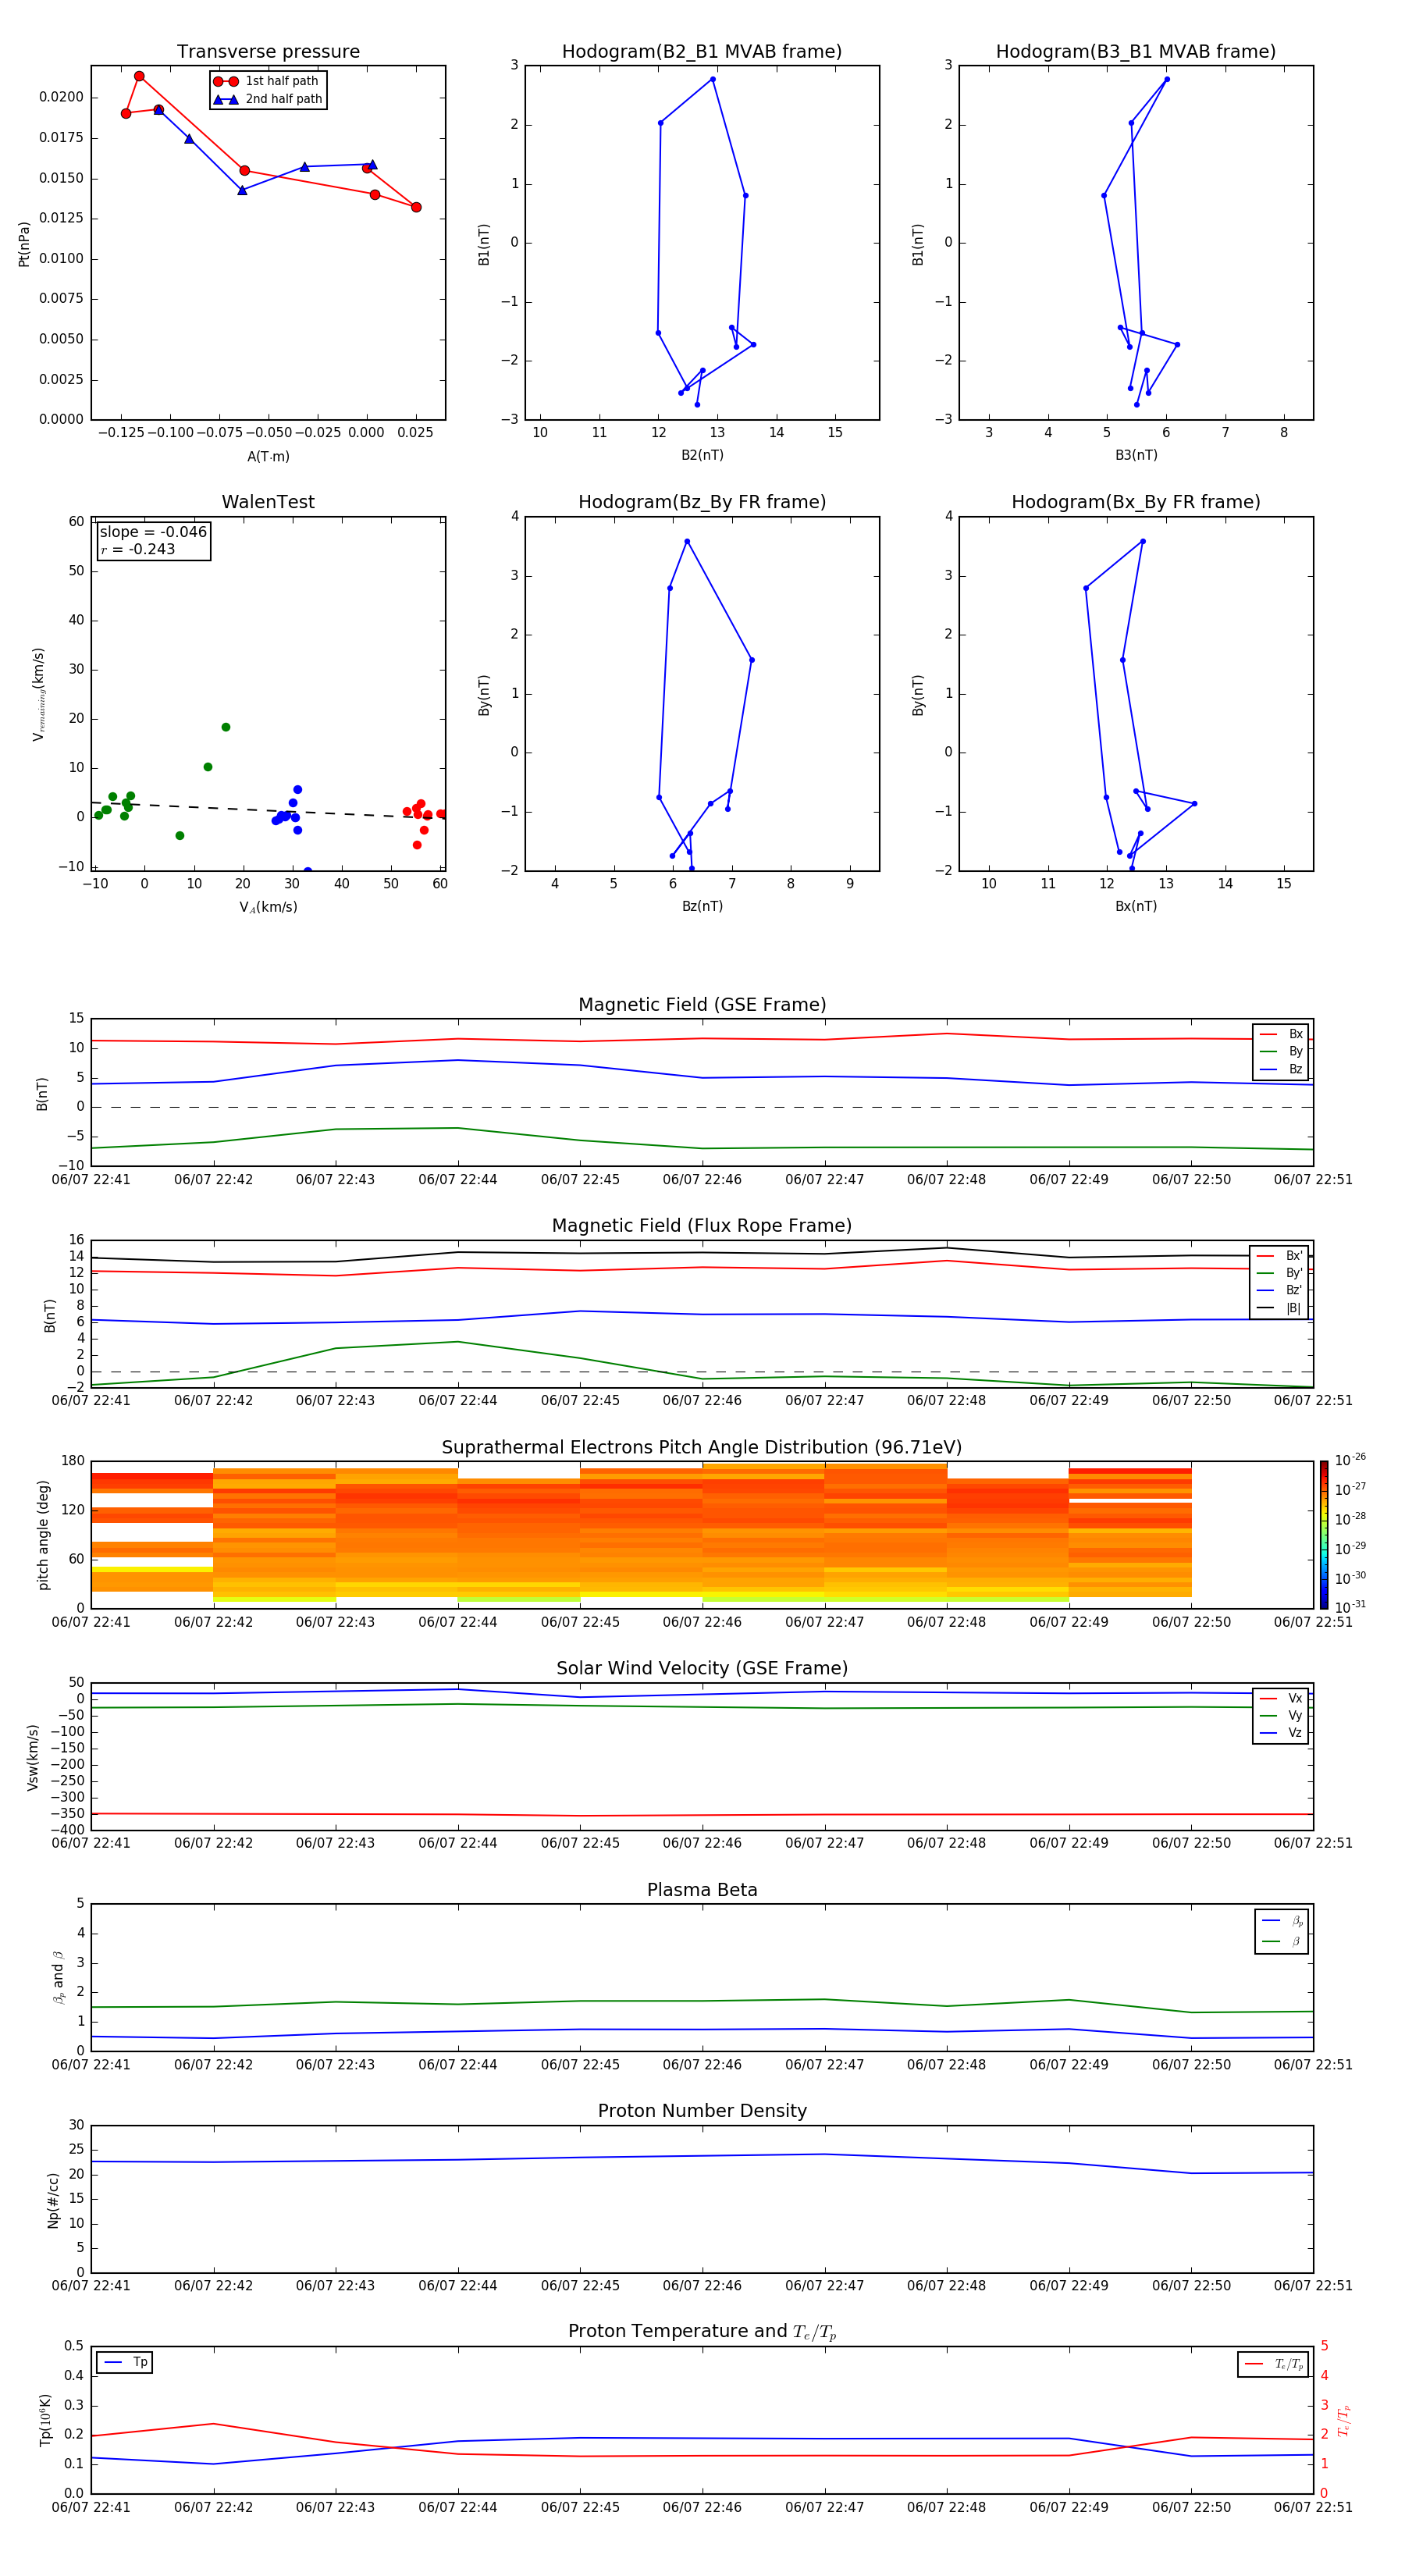Click the "Pt(nPa)" y-axis label
The height and width of the screenshot is (2576, 1405).
pyautogui.click(x=24, y=243)
